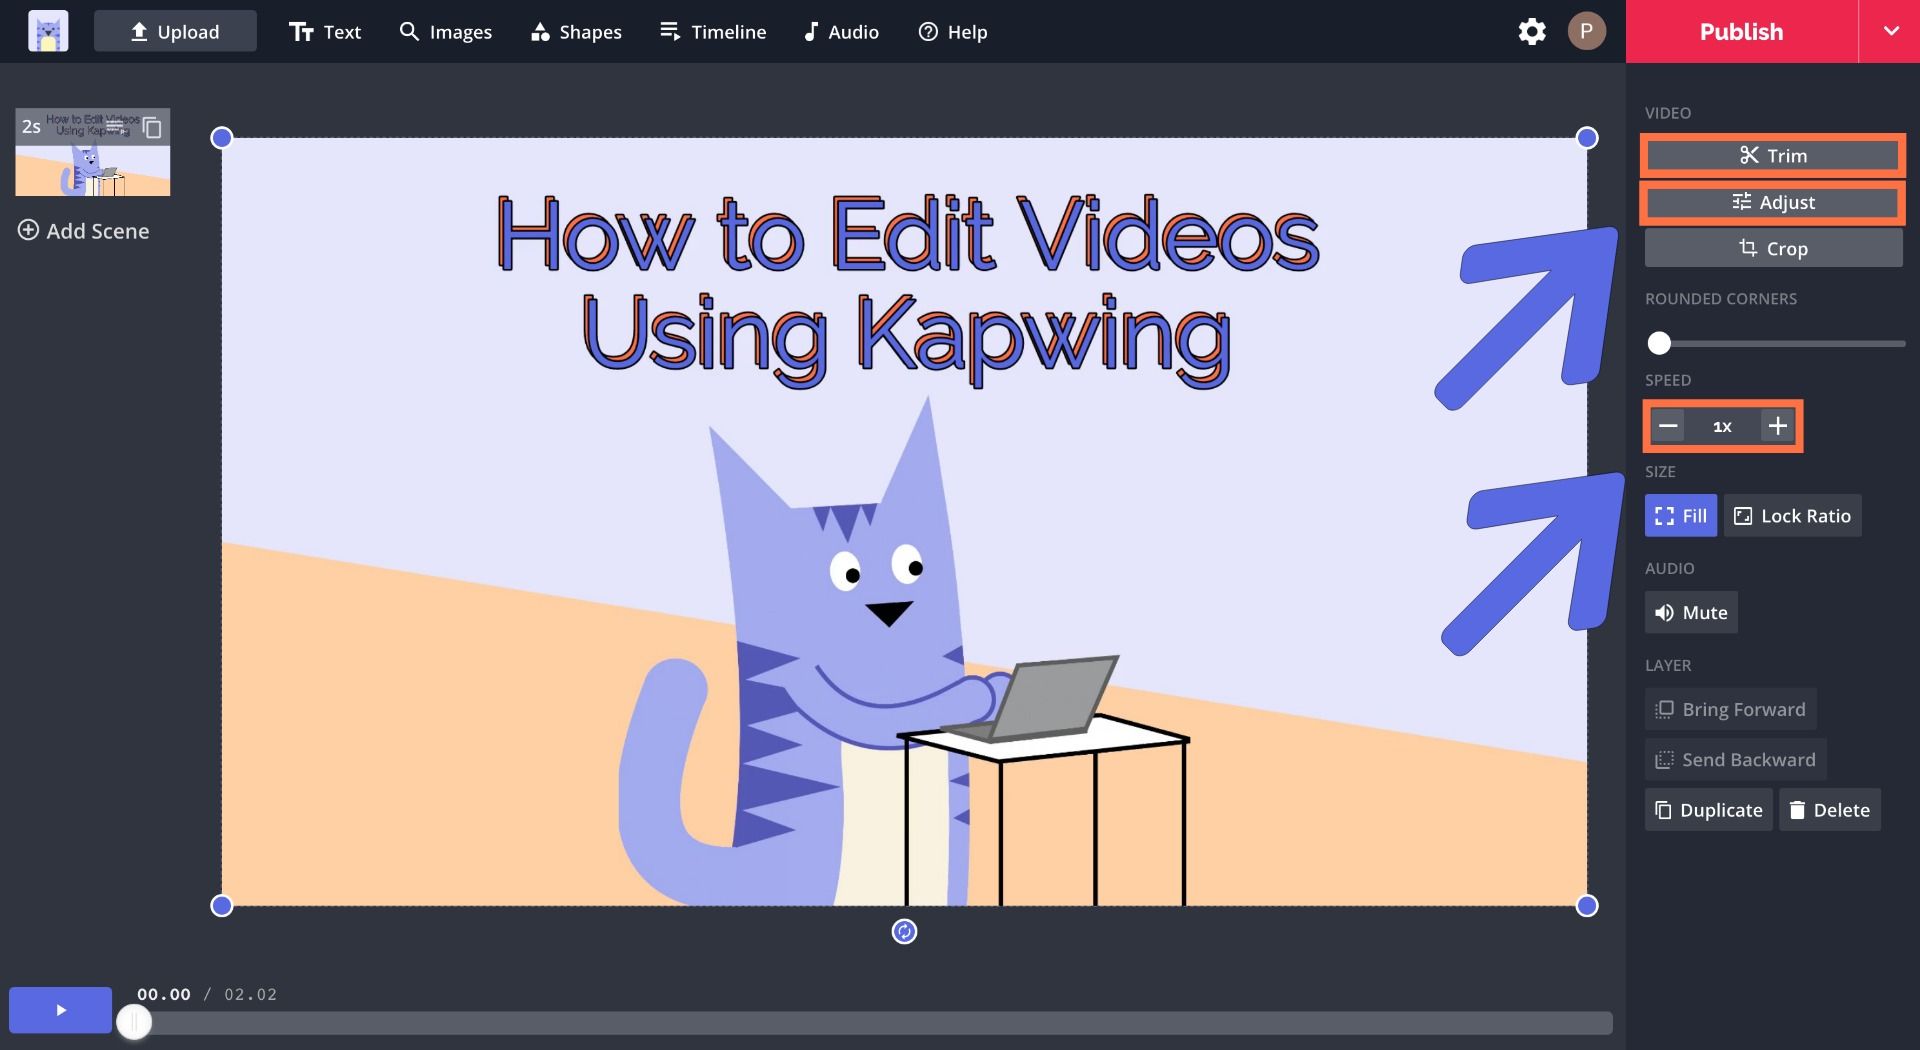The width and height of the screenshot is (1920, 1050).
Task: Decrease video speed with minus button
Action: 1667,426
